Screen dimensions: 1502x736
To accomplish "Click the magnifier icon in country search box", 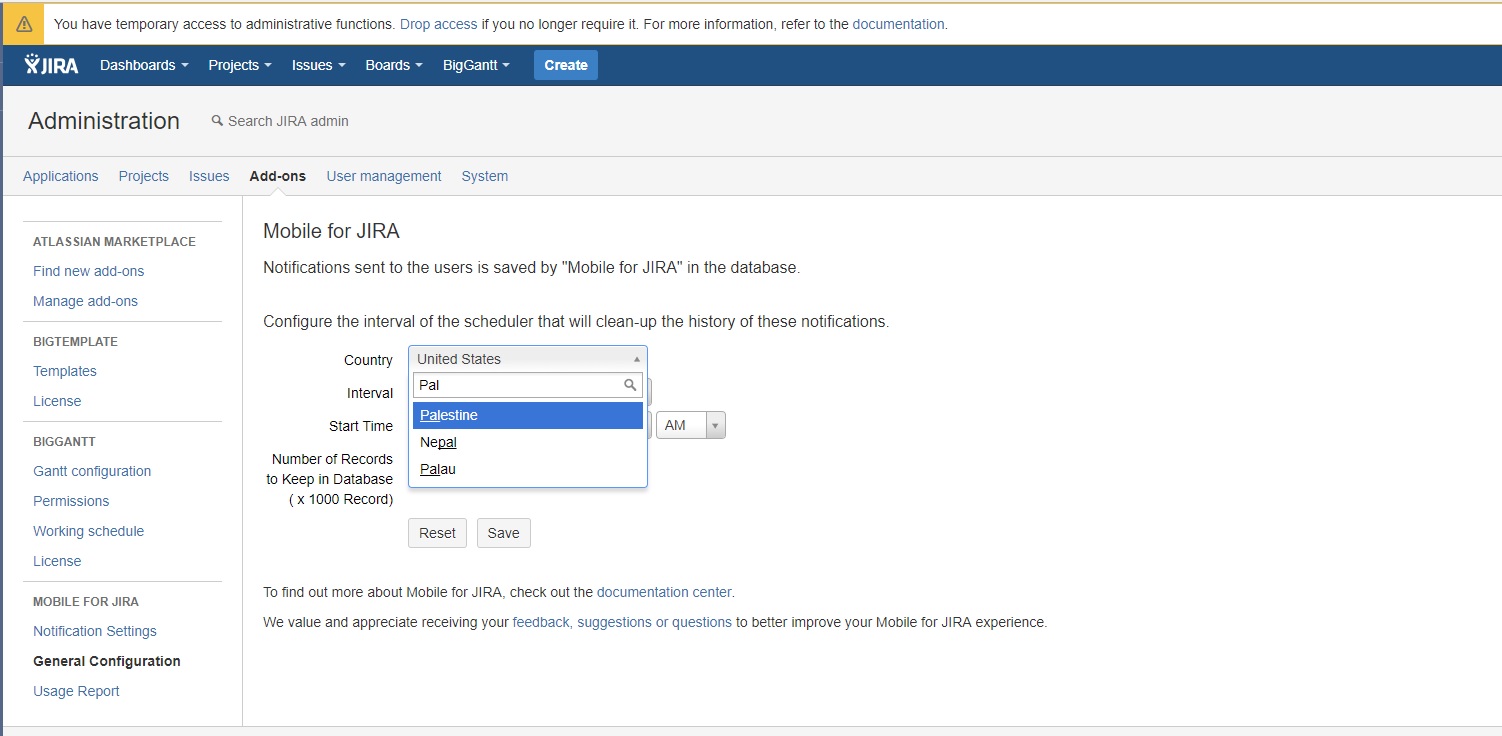I will [630, 385].
